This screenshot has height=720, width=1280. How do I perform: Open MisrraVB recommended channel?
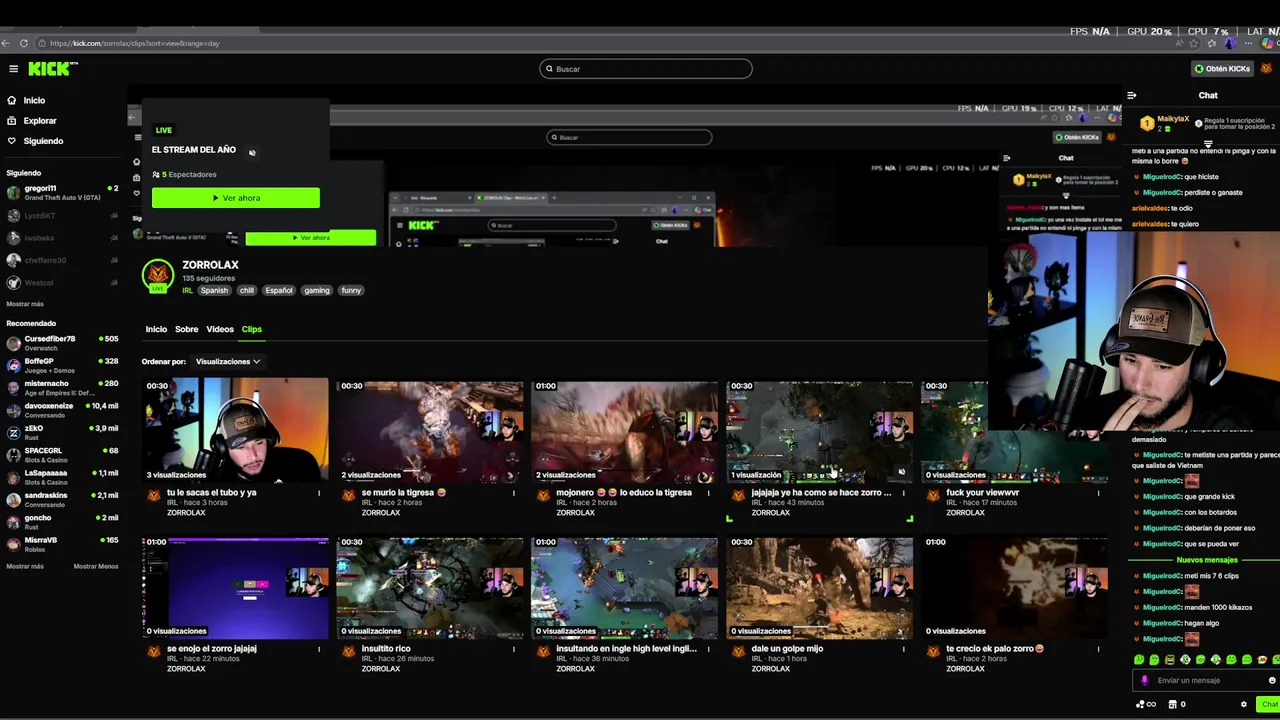coord(62,544)
